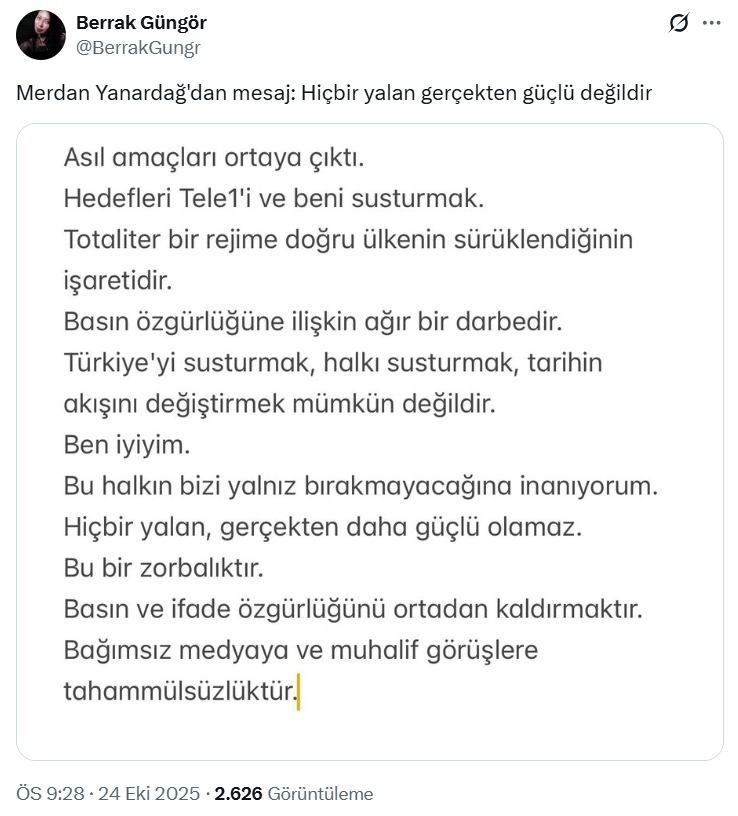Viewport: 738px width, 816px height.
Task: Click the line beginning "Bağımsız medyaya ve muhalif"
Action: (x=300, y=650)
